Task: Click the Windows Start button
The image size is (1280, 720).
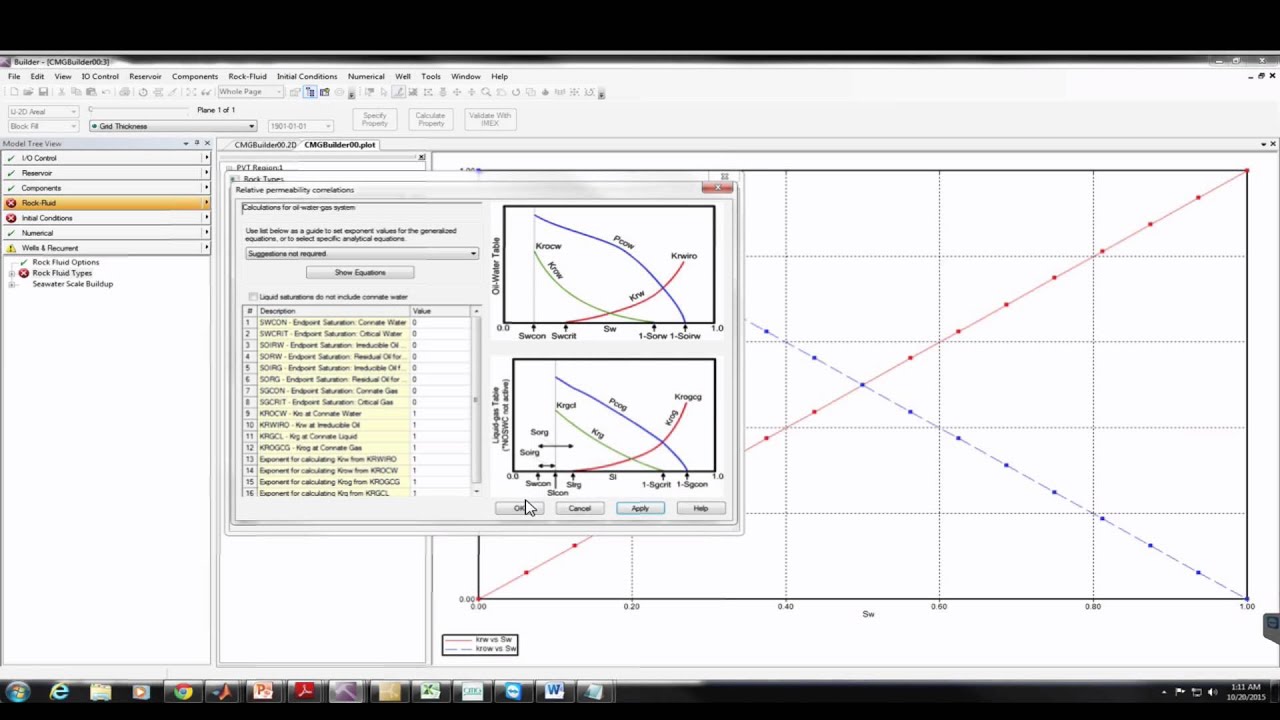Action: click(x=17, y=691)
